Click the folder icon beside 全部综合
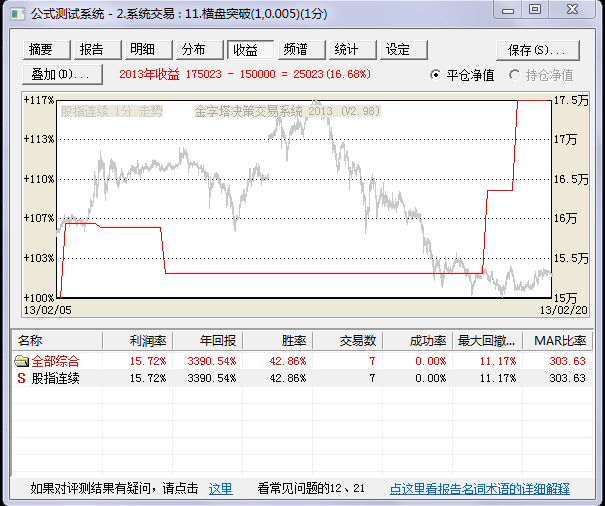 (x=22, y=361)
